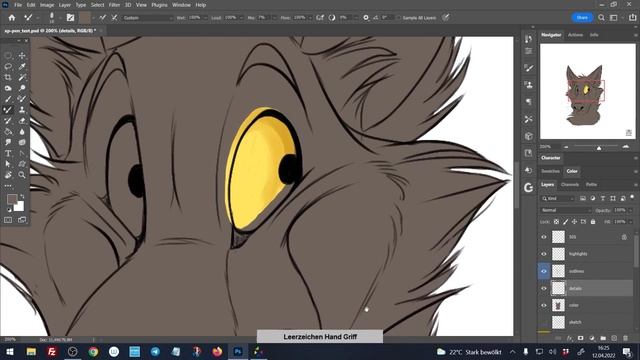
Task: Select the Eraser tool
Action: click(x=22, y=121)
